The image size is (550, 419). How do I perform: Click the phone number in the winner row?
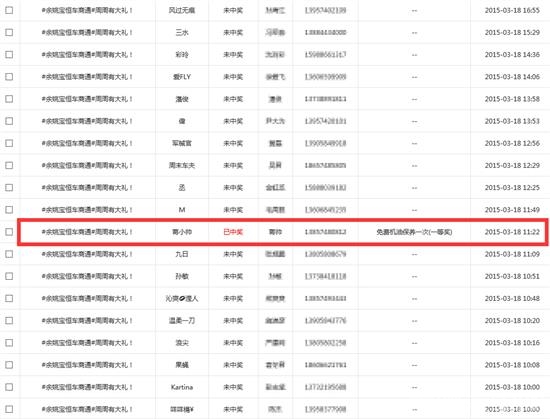point(325,232)
